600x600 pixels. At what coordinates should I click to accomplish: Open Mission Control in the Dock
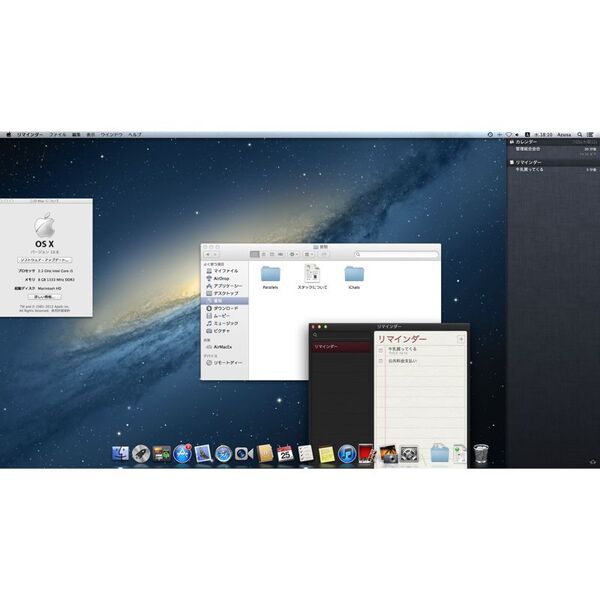(x=161, y=454)
